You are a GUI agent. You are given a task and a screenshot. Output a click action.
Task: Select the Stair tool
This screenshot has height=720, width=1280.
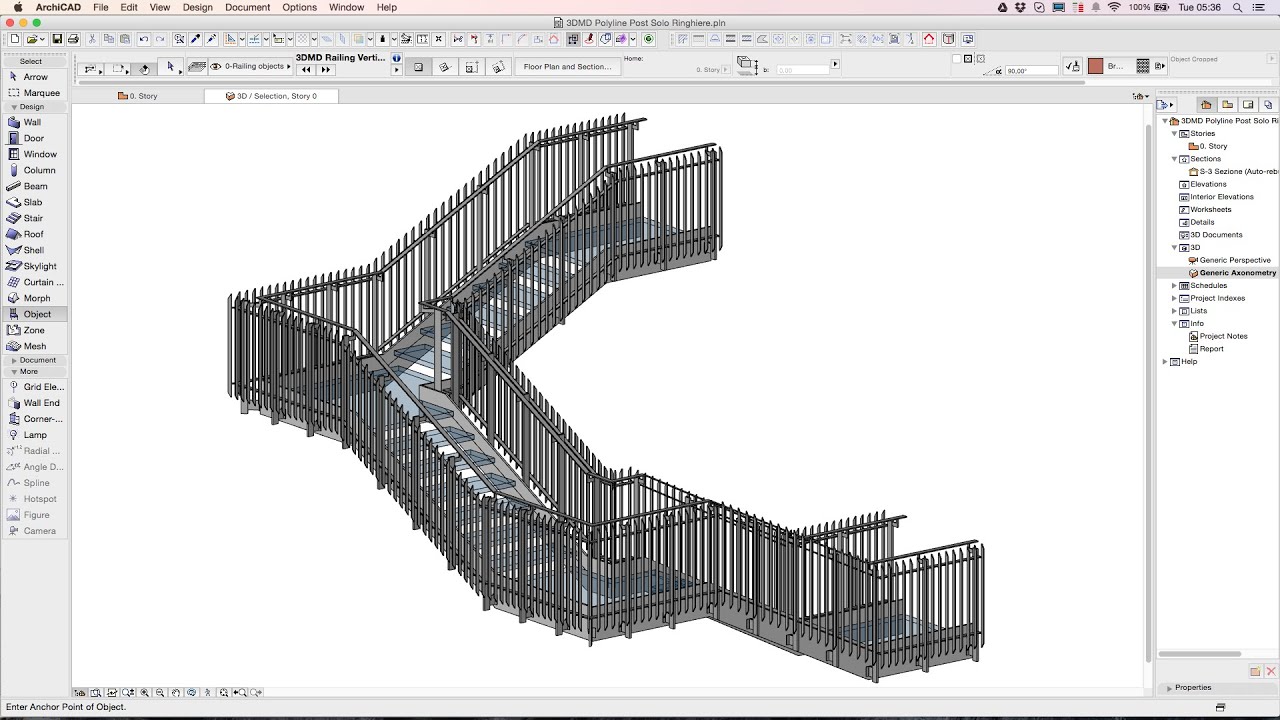[34, 218]
